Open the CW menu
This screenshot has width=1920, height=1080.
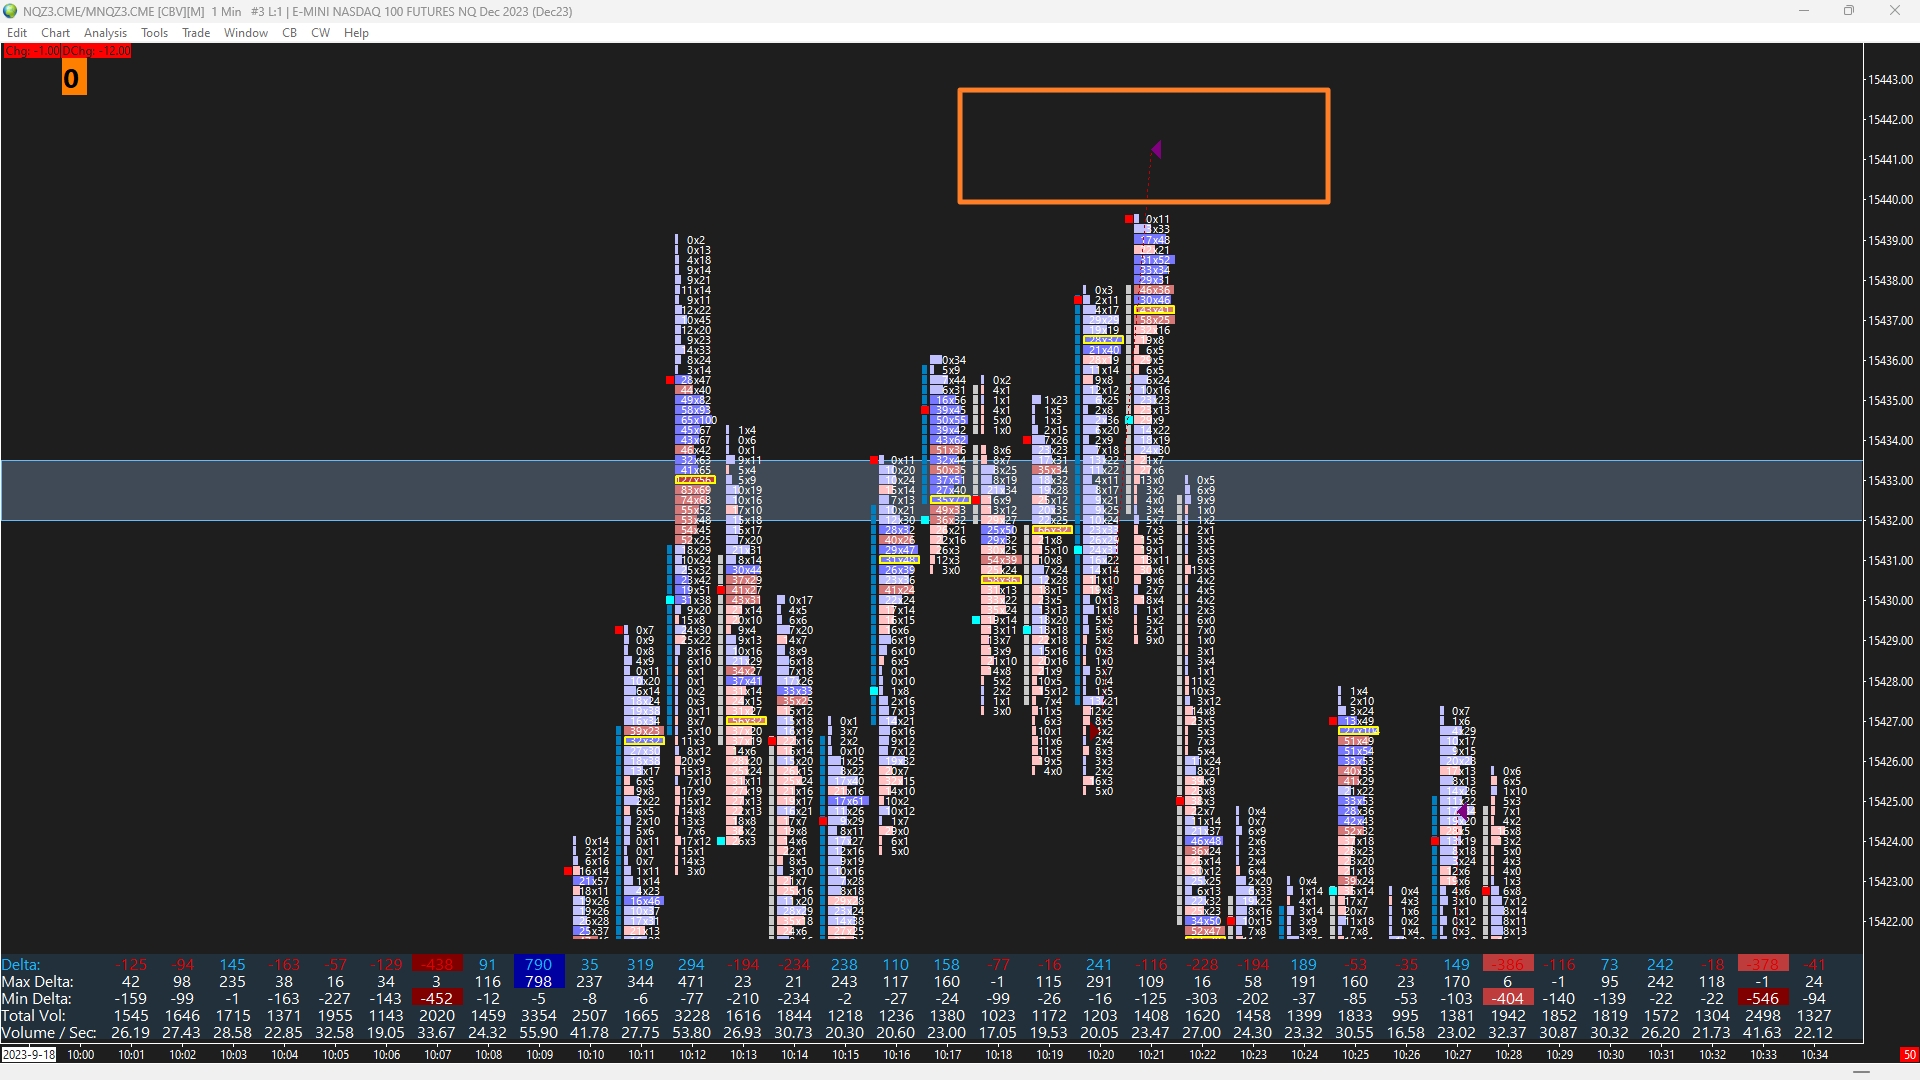[320, 33]
